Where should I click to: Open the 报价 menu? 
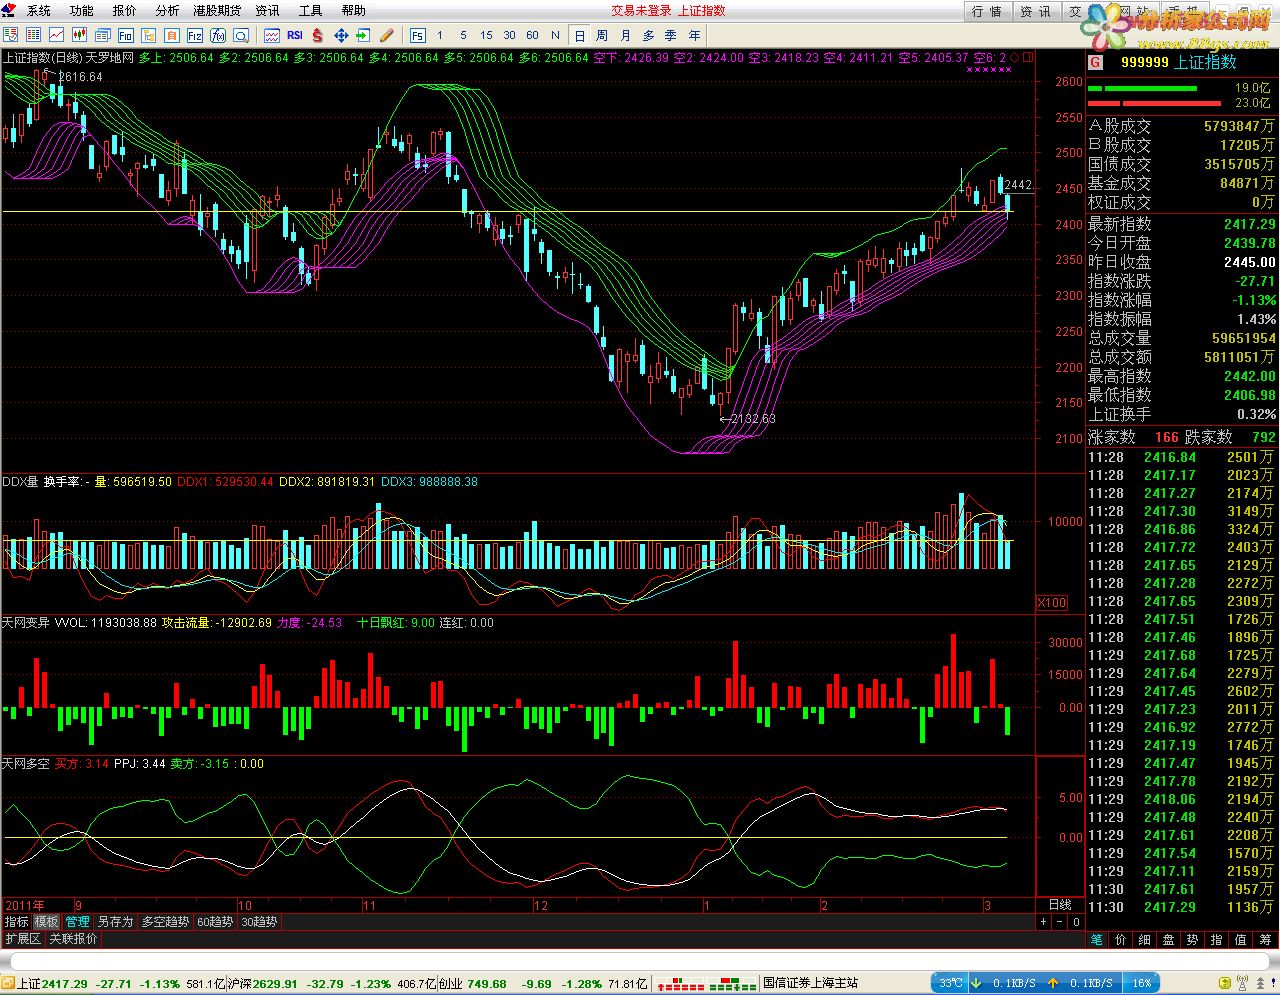tap(125, 11)
